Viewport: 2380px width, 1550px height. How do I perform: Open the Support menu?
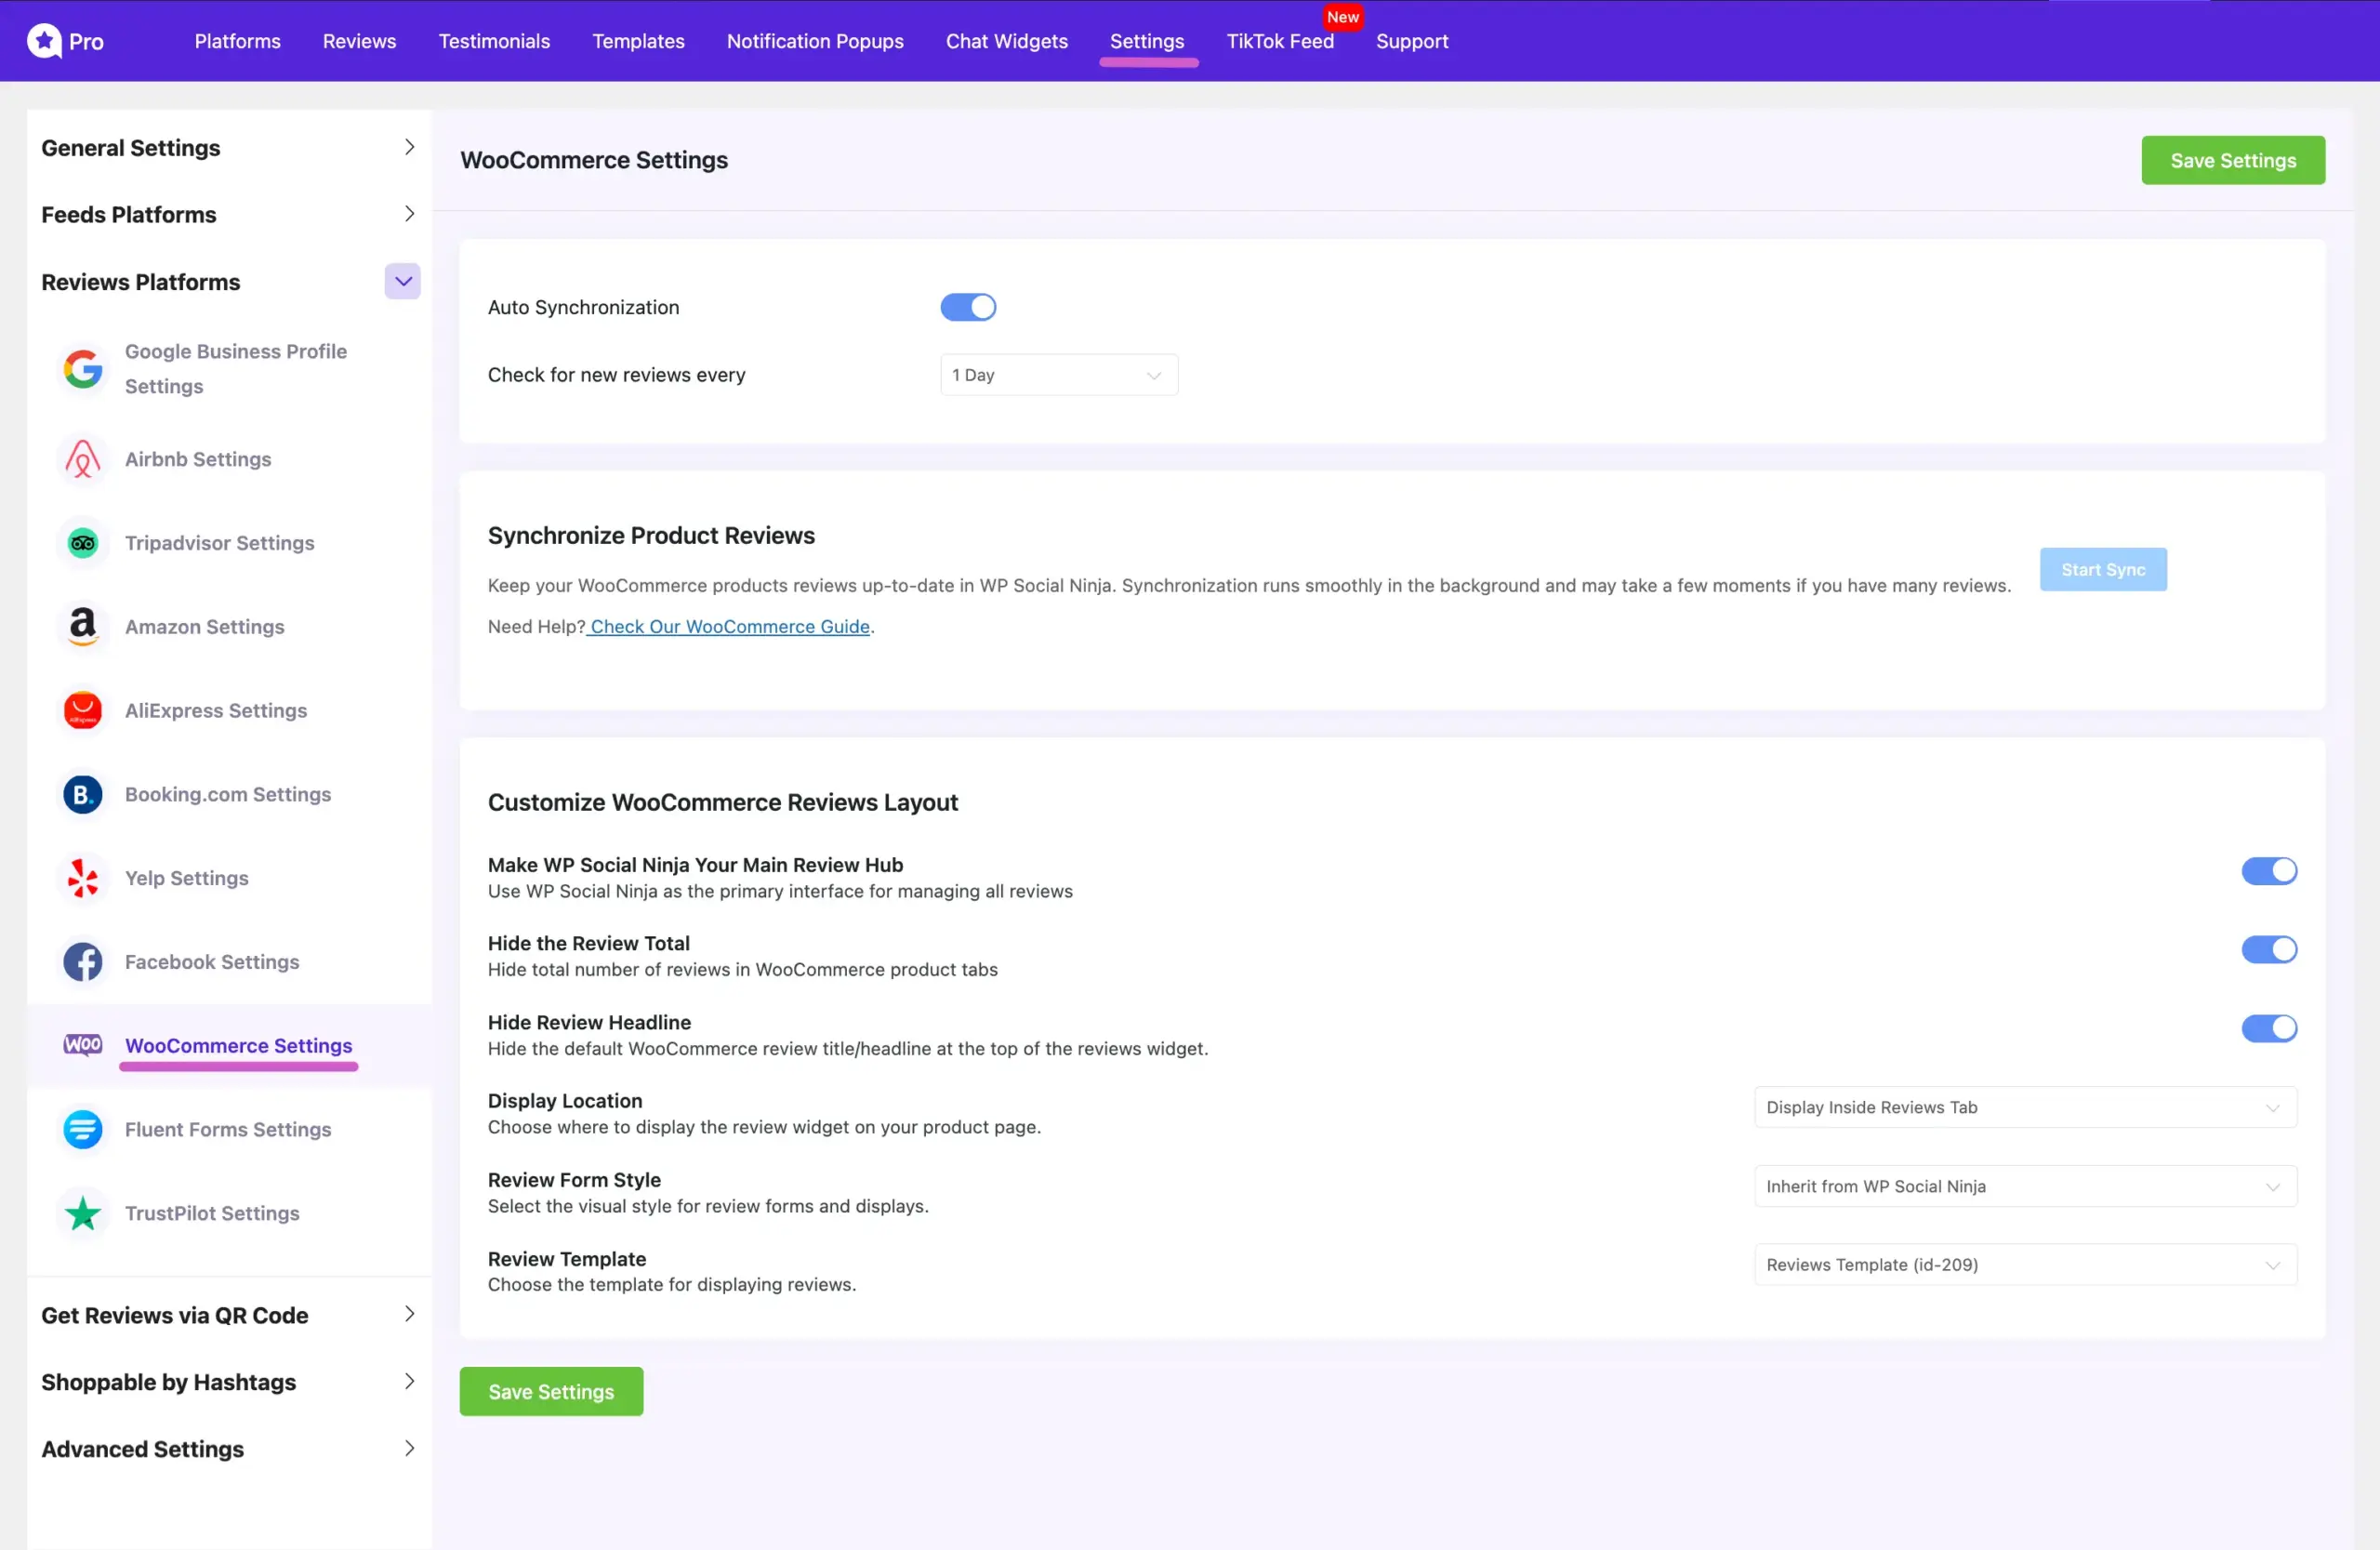(x=1412, y=41)
